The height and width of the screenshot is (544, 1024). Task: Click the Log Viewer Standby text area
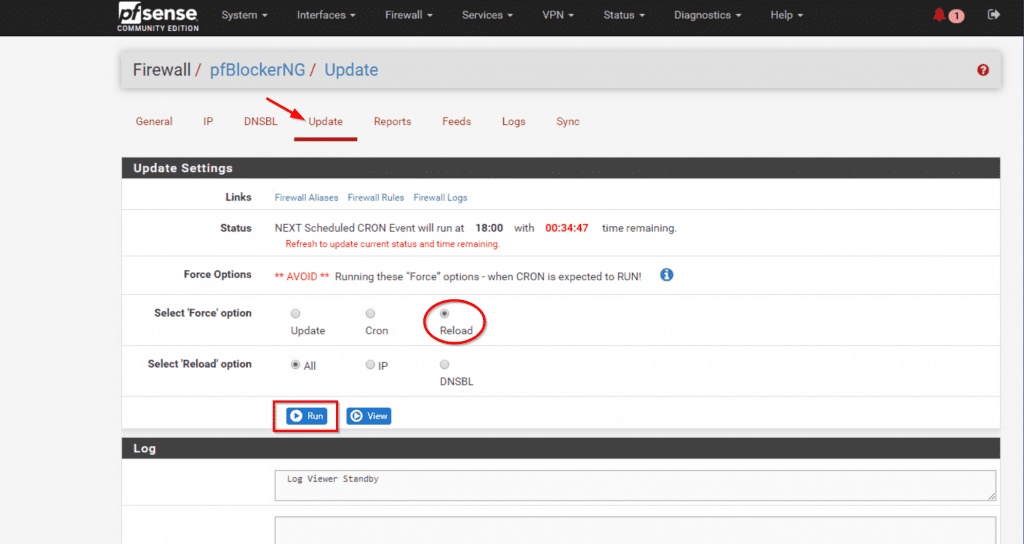(635, 485)
